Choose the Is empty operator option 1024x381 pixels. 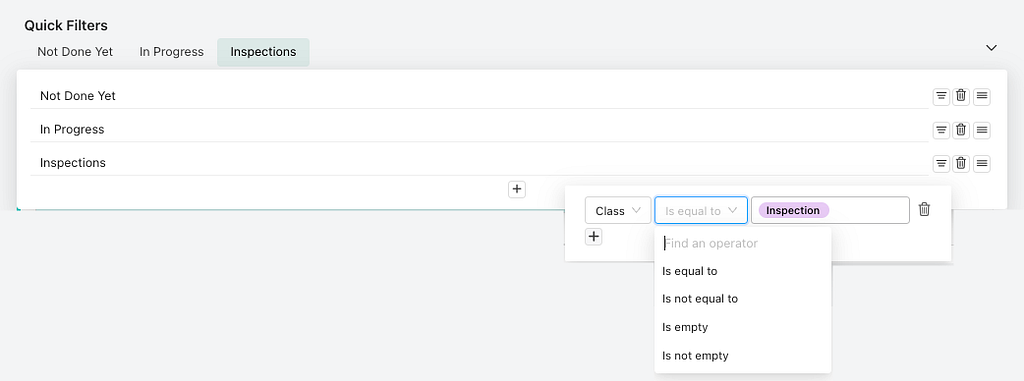pos(743,327)
